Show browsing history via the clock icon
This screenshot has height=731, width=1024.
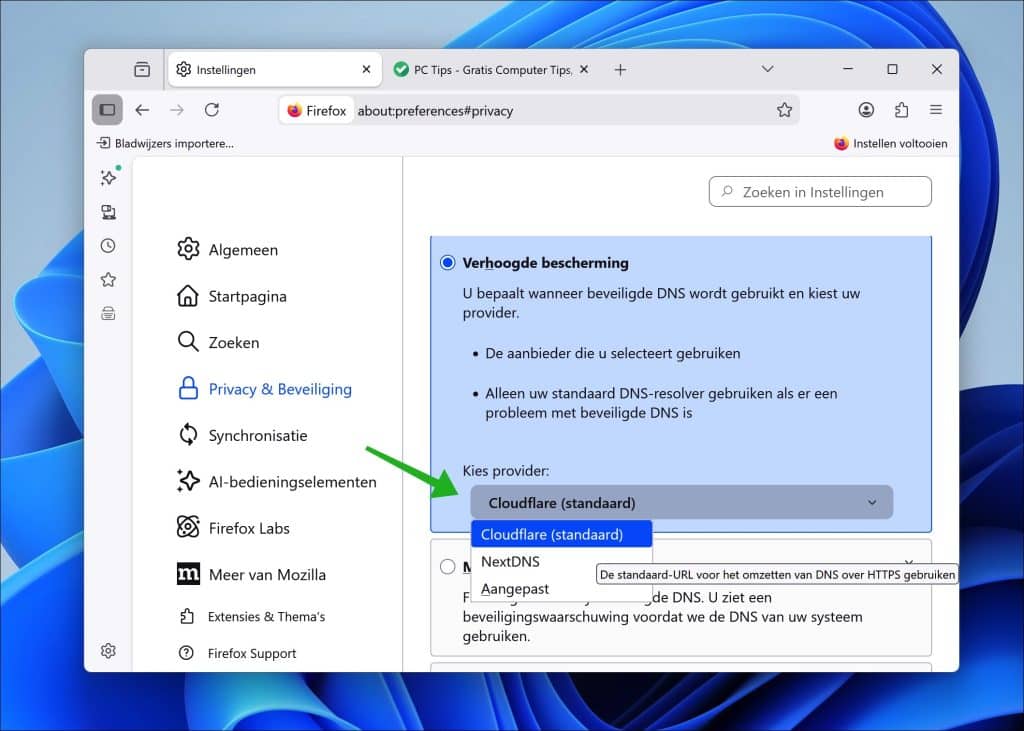(107, 245)
